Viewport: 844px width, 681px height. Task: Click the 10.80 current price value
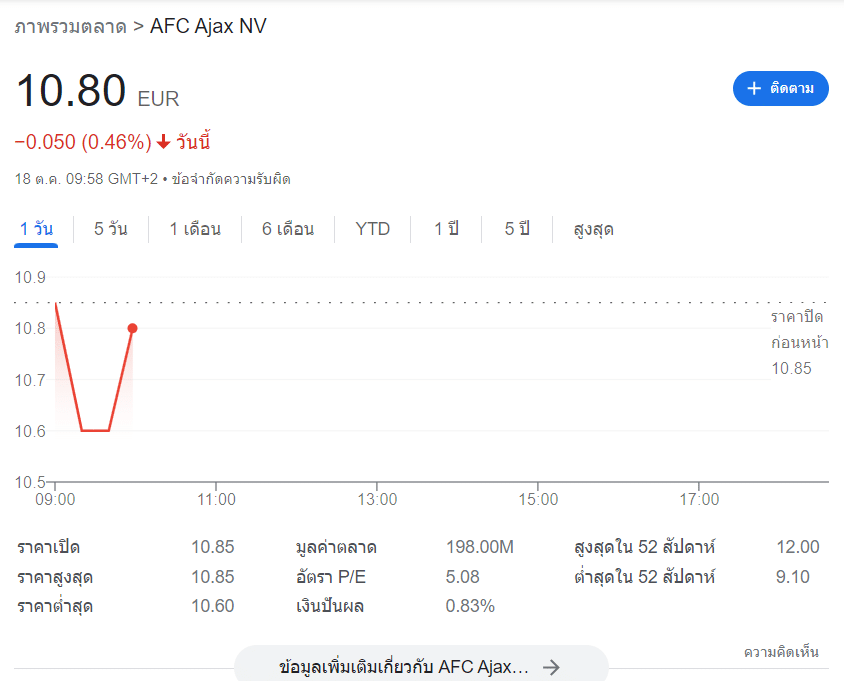click(71, 90)
